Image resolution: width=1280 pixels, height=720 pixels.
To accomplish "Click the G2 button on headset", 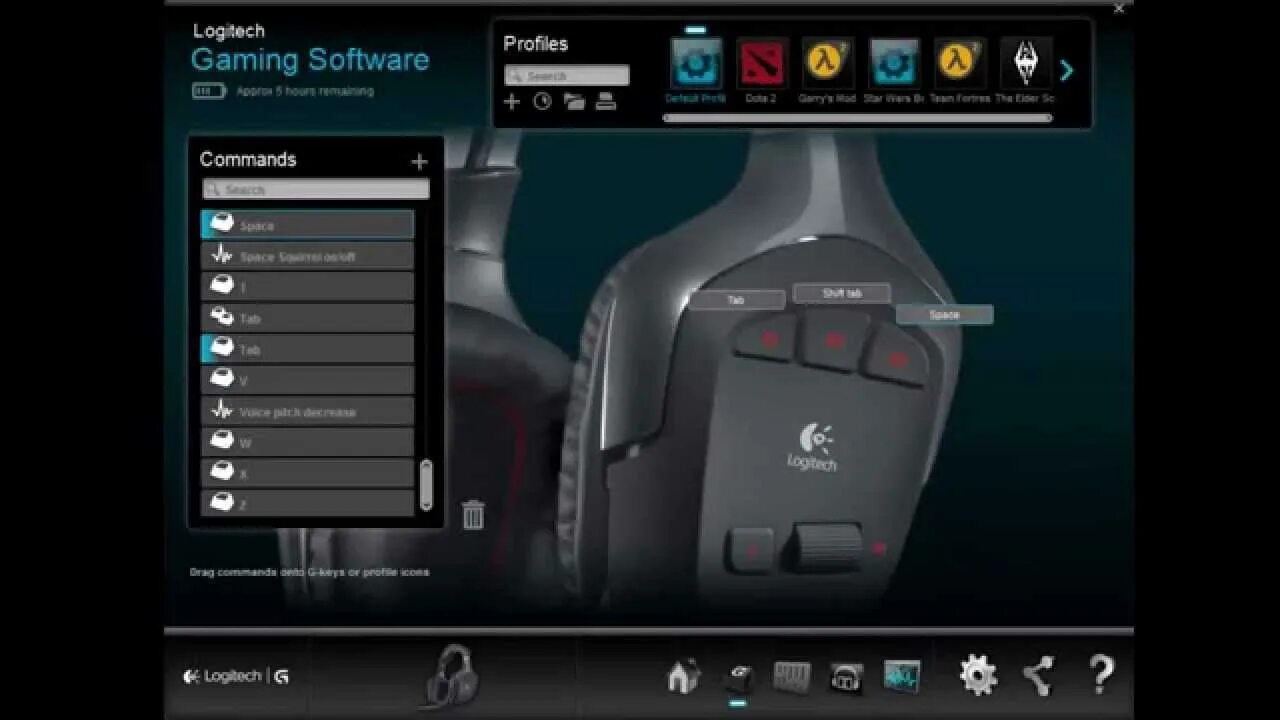I will pyautogui.click(x=832, y=340).
